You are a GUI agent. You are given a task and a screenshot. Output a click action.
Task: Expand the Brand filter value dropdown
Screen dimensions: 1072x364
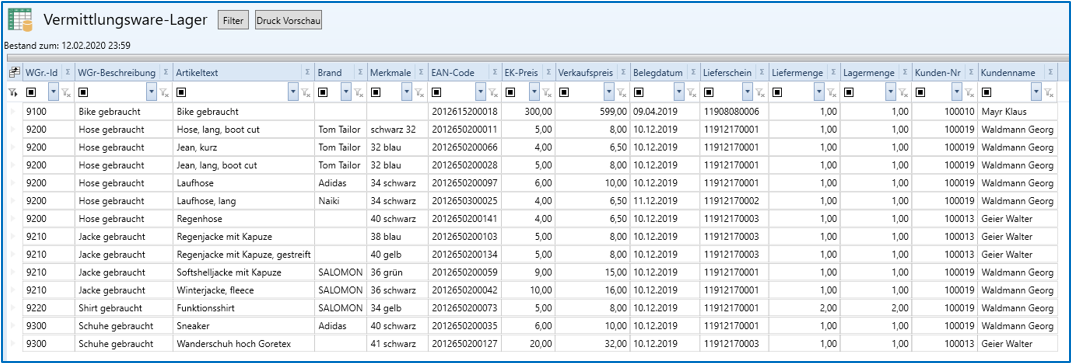tap(345, 92)
